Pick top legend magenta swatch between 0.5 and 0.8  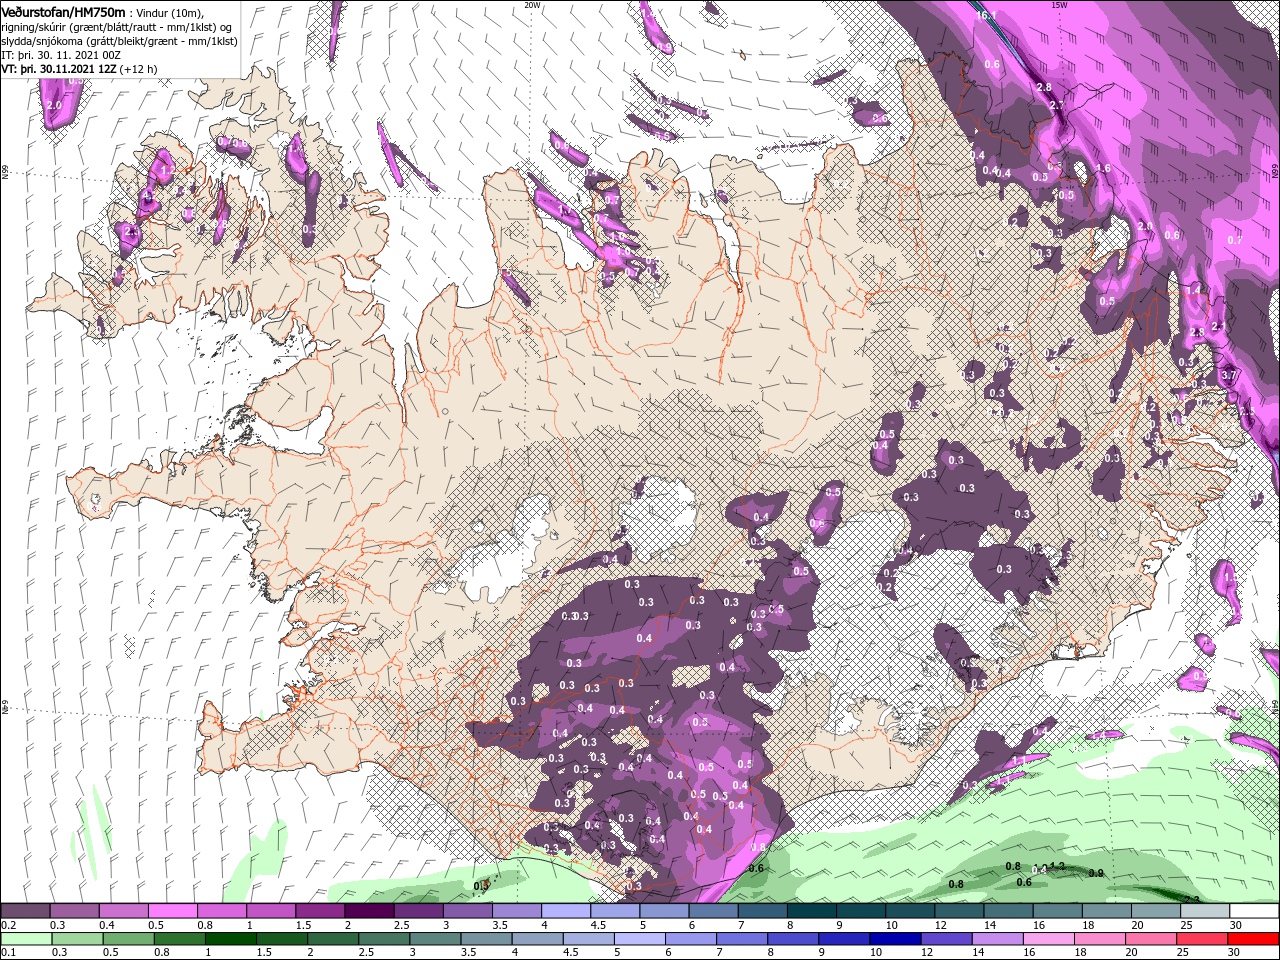[172, 911]
